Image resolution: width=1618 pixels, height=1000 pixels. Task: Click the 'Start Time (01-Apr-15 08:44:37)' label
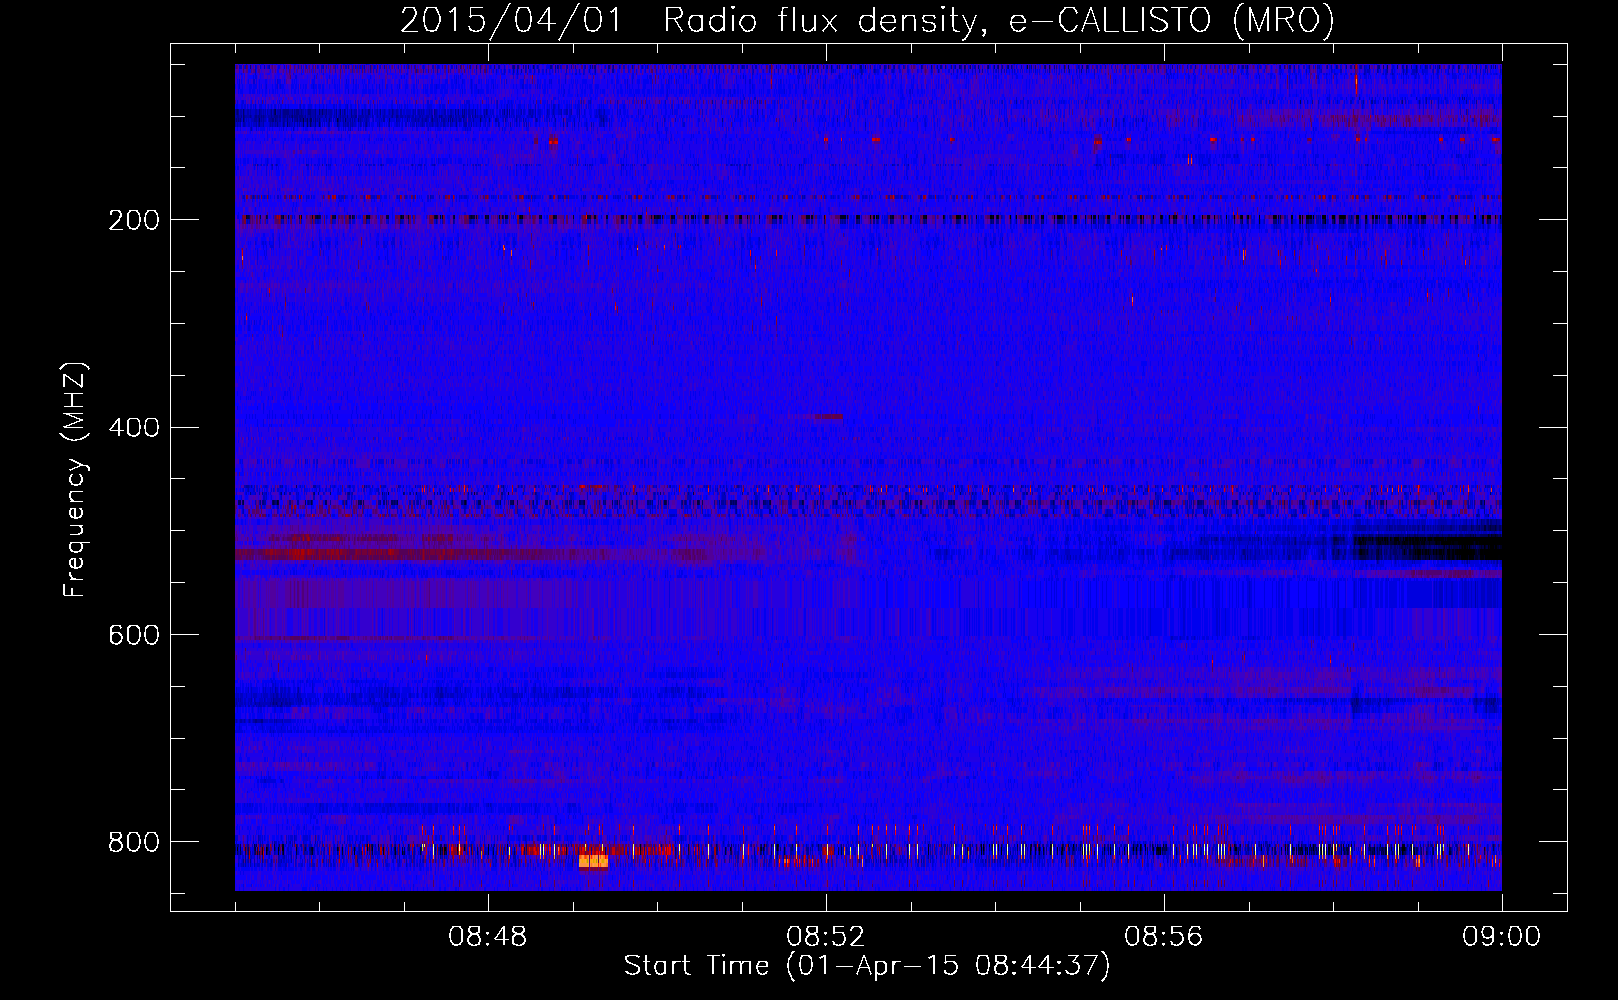click(867, 966)
